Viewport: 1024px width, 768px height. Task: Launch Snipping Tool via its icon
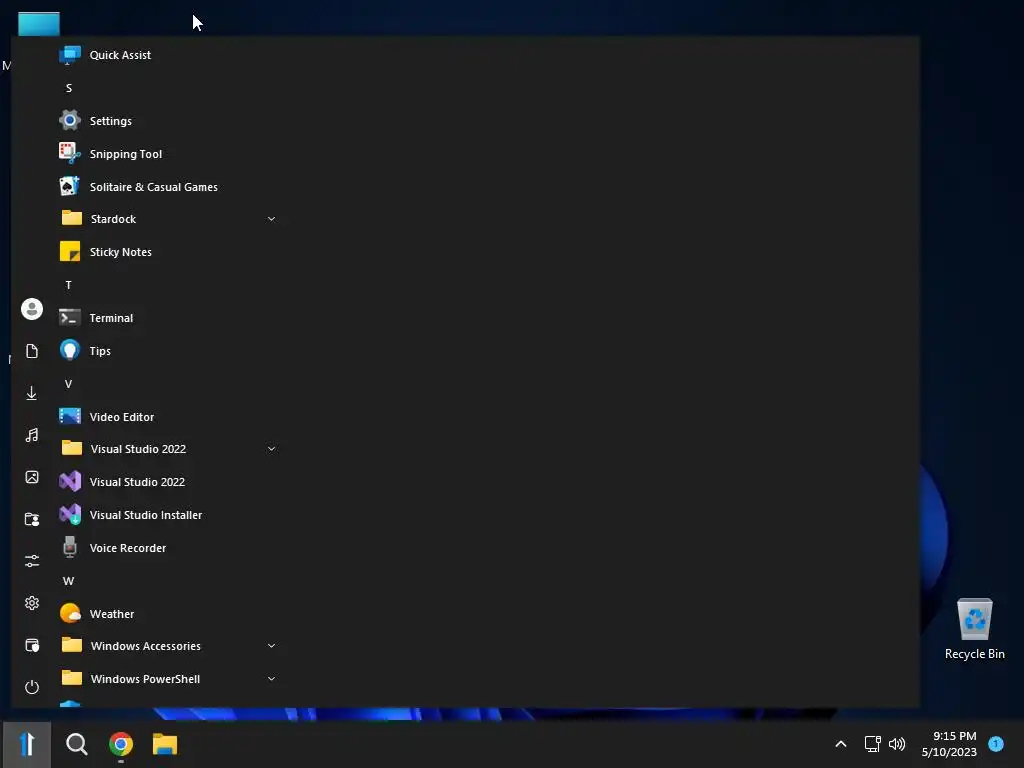pyautogui.click(x=70, y=153)
